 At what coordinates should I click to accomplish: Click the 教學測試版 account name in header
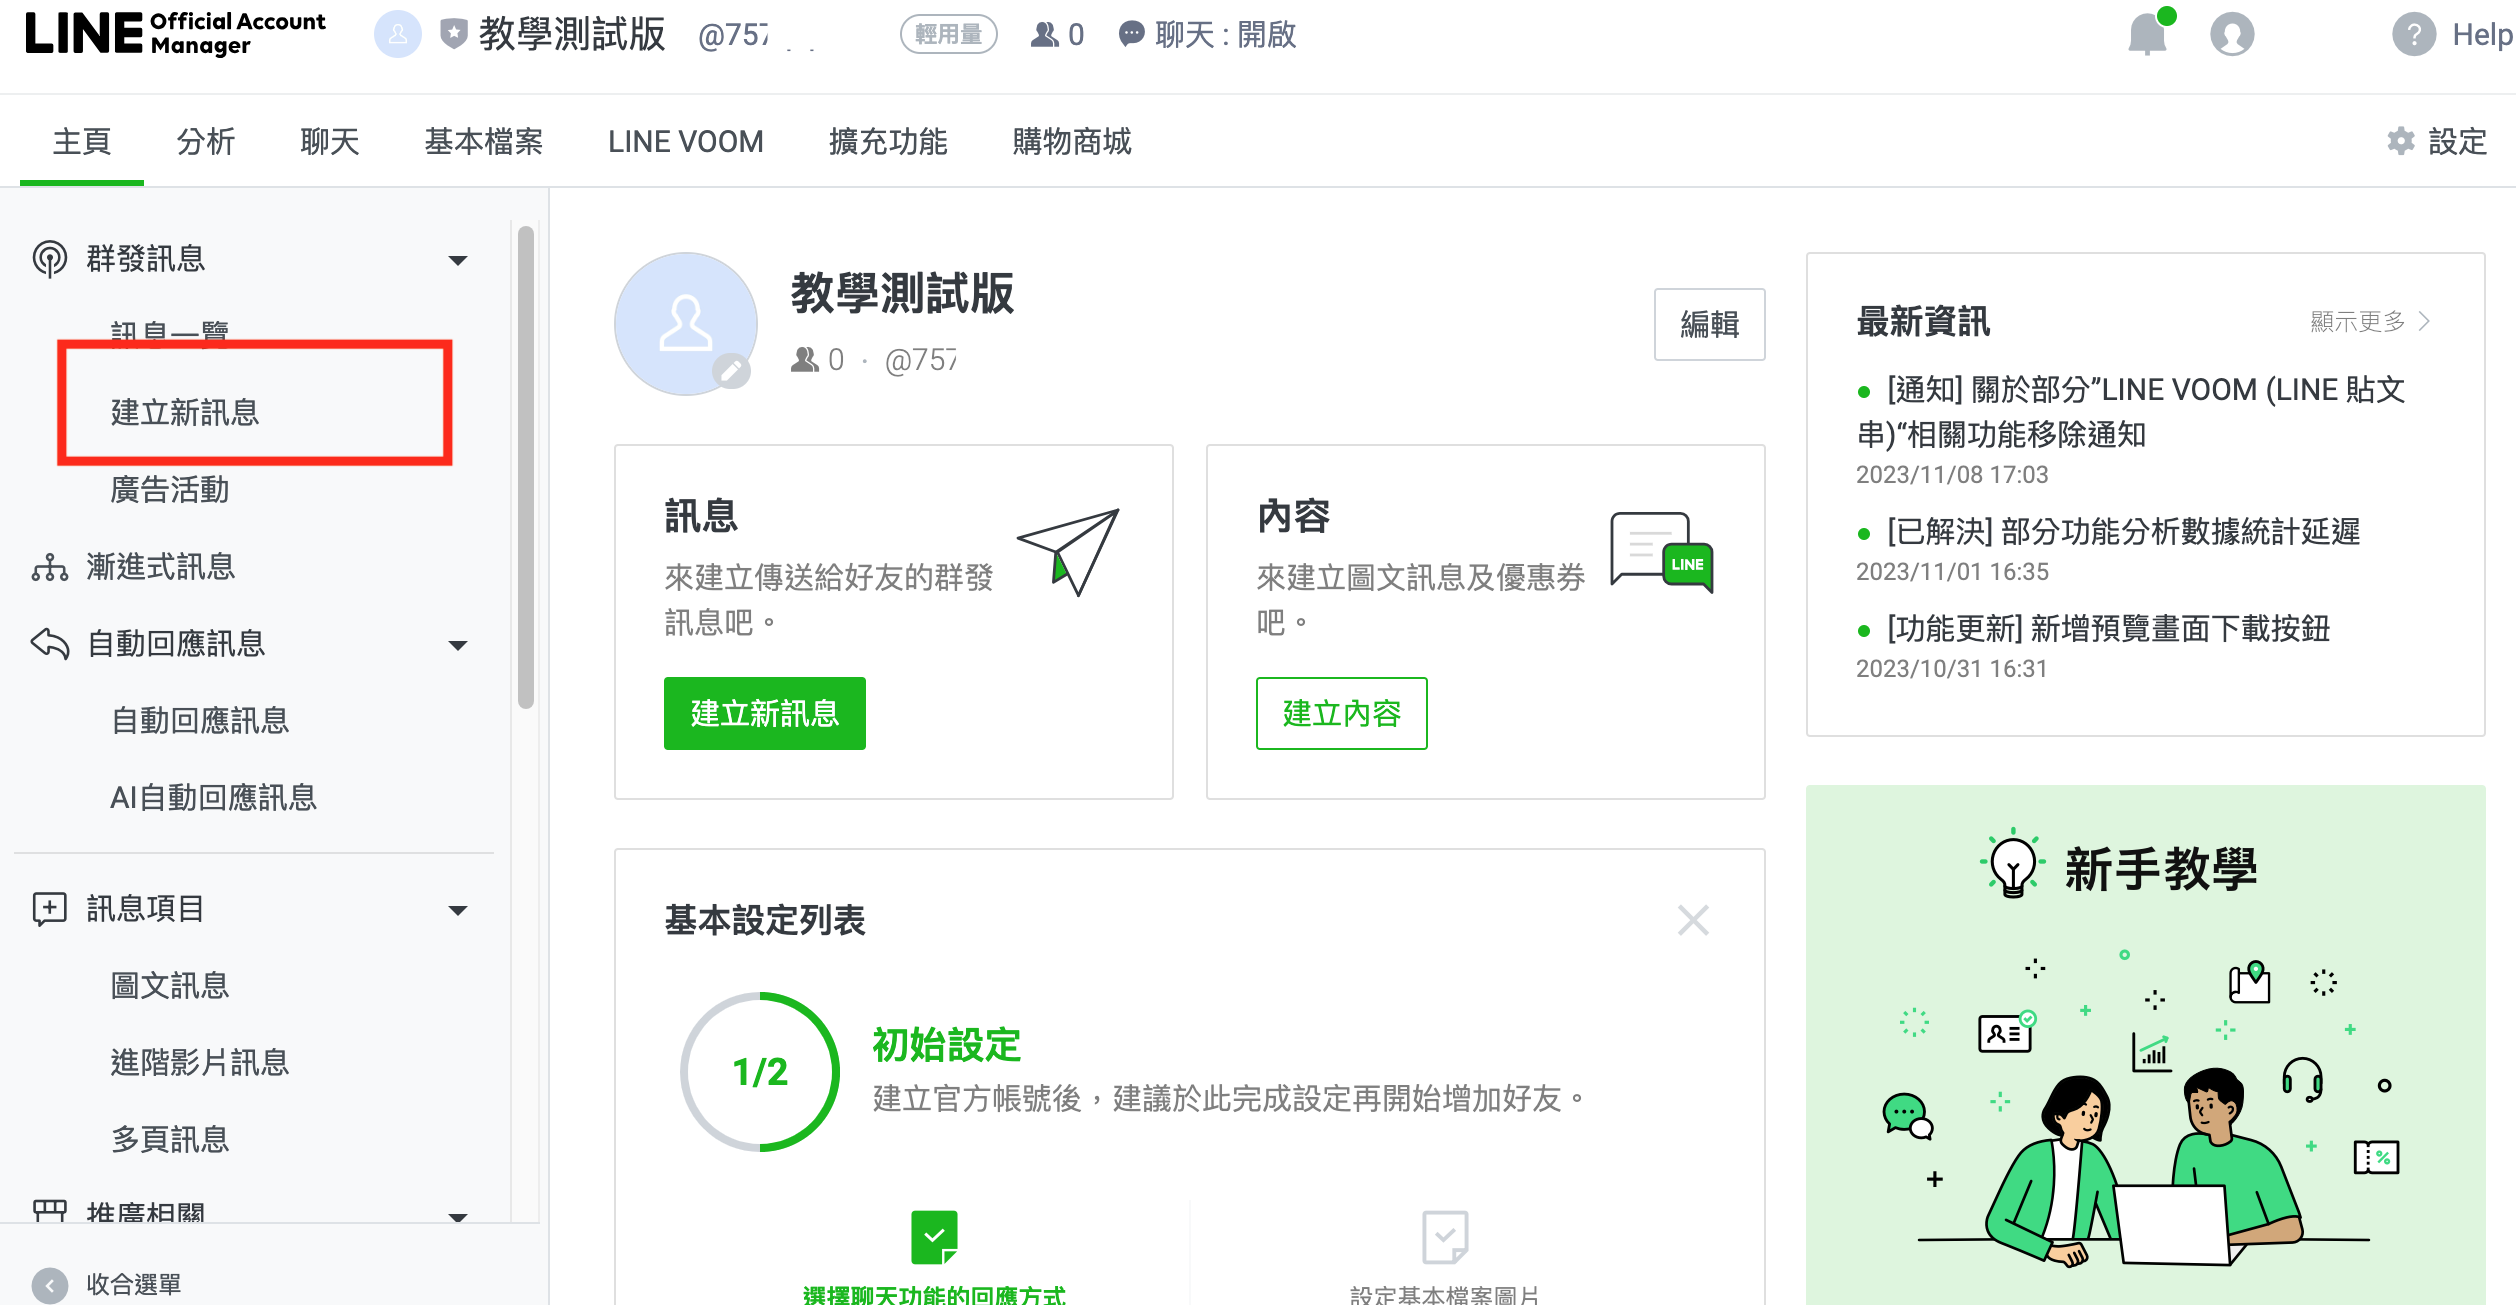(x=572, y=35)
